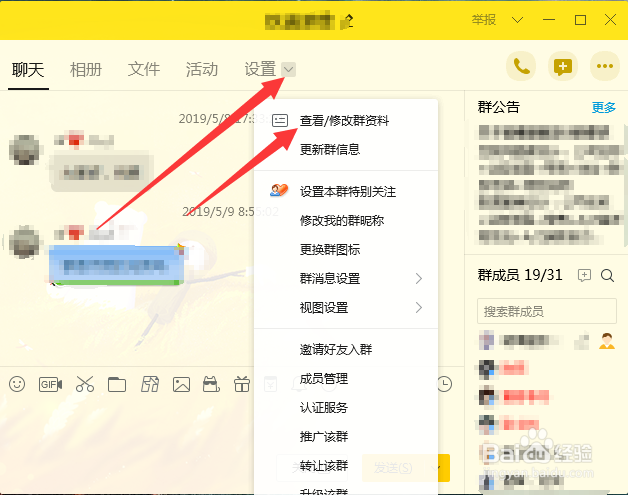
Task: Open the 文件 tab
Action: (144, 69)
